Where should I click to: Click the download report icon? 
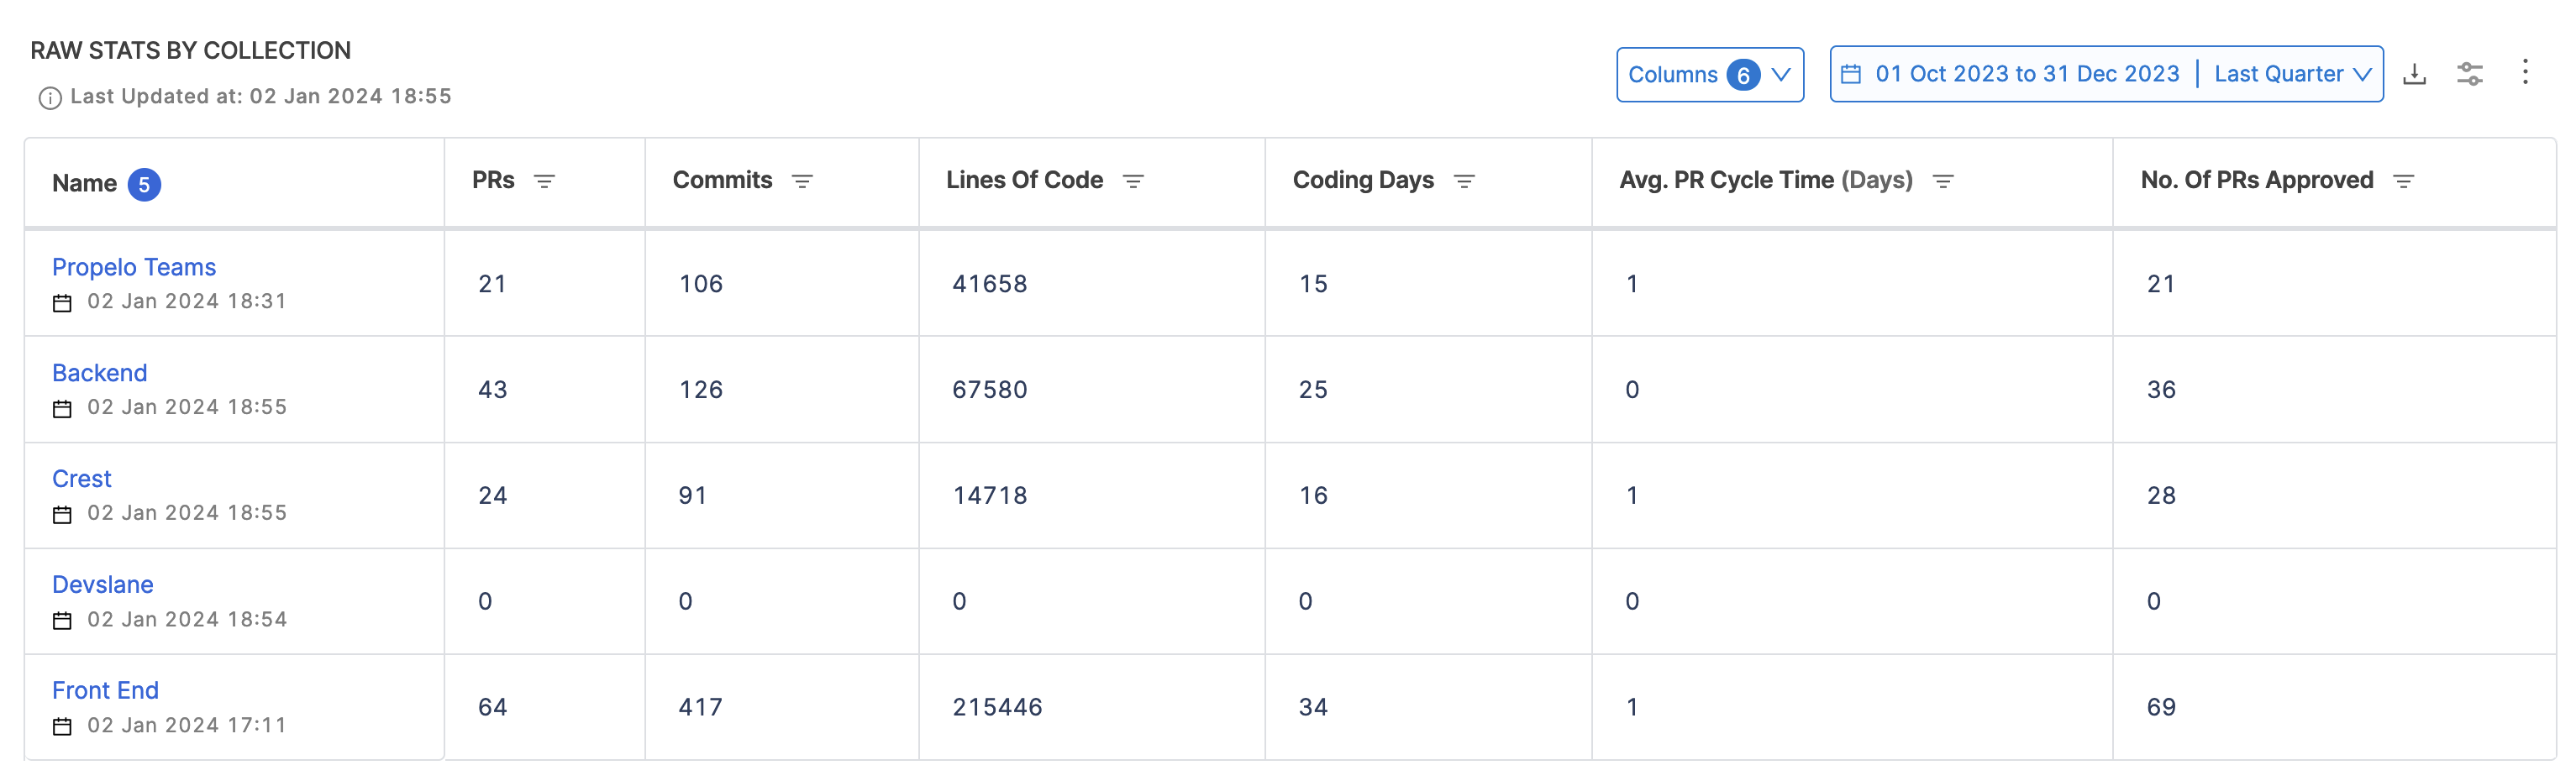point(2414,74)
